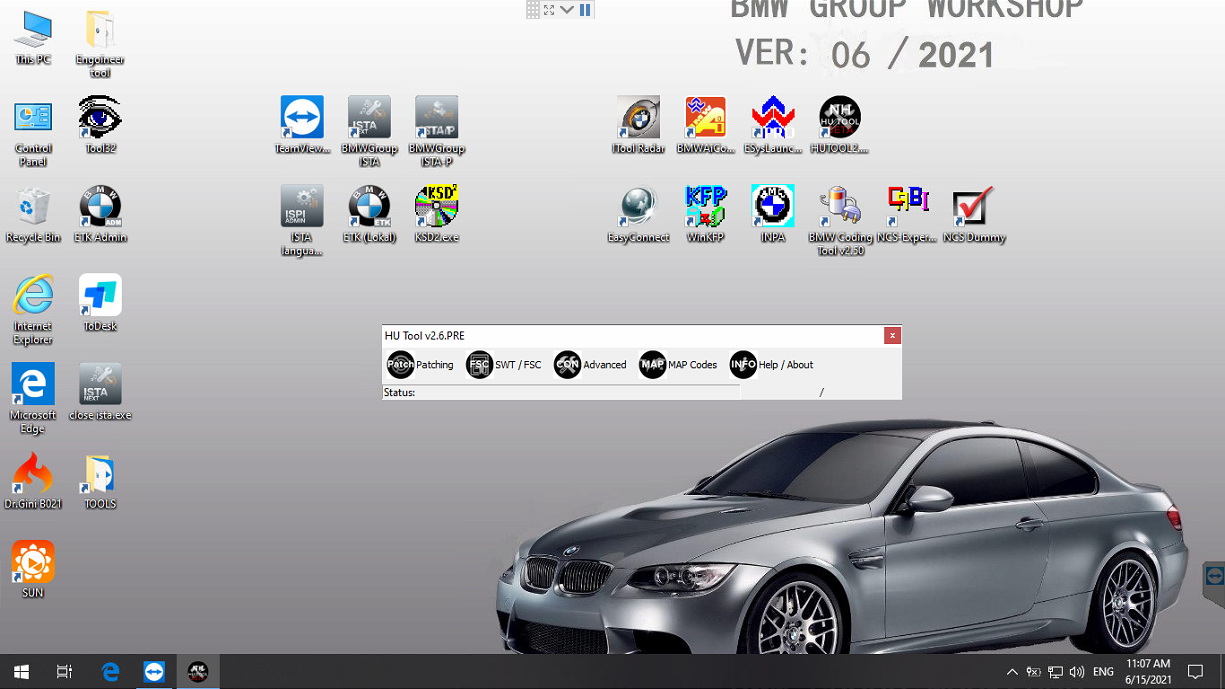This screenshot has height=689, width=1225.
Task: Open SWT / FSC in HU Tool
Action: point(504,365)
